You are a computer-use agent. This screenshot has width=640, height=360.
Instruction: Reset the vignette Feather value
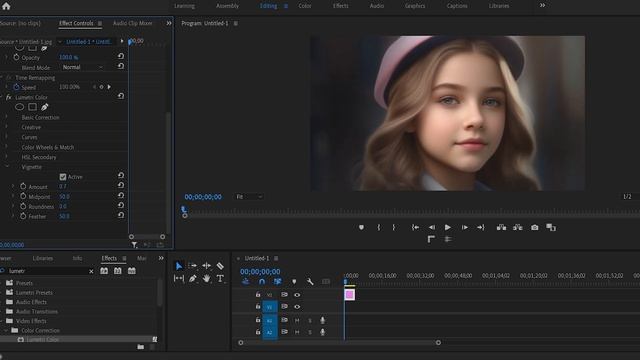pyautogui.click(x=121, y=215)
